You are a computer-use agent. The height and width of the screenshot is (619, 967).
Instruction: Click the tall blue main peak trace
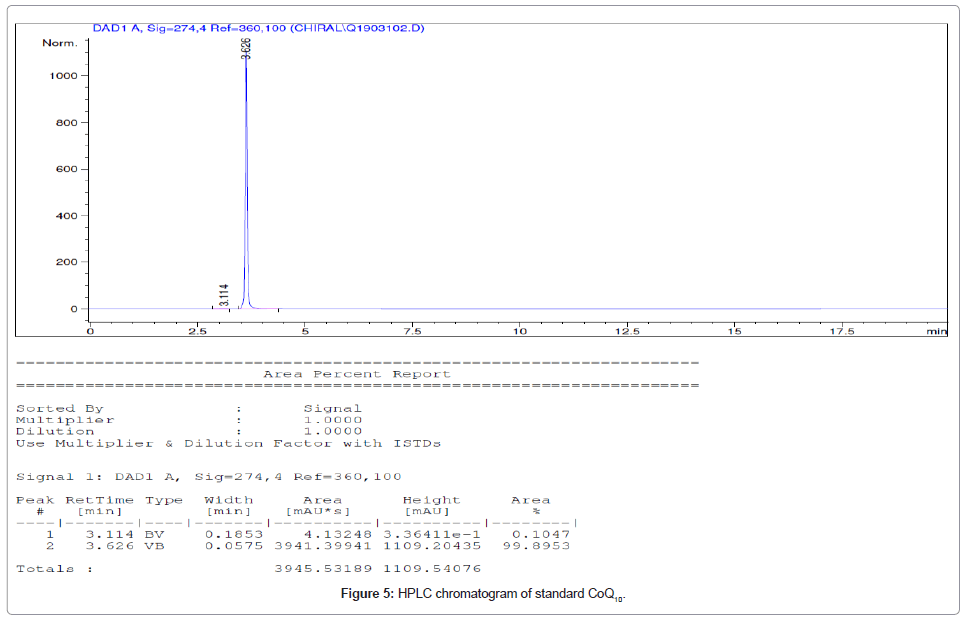[246, 180]
